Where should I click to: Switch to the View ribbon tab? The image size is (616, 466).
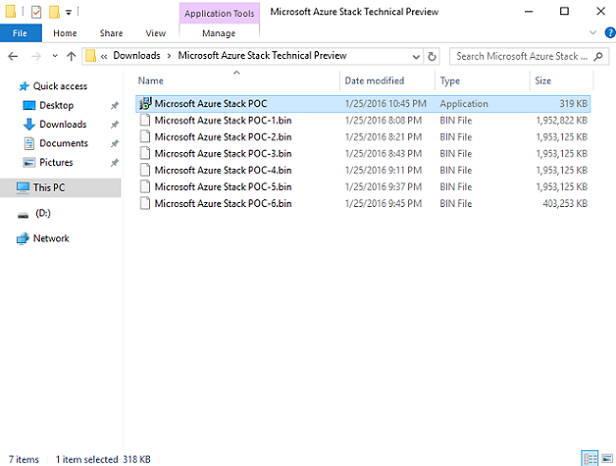(x=156, y=33)
